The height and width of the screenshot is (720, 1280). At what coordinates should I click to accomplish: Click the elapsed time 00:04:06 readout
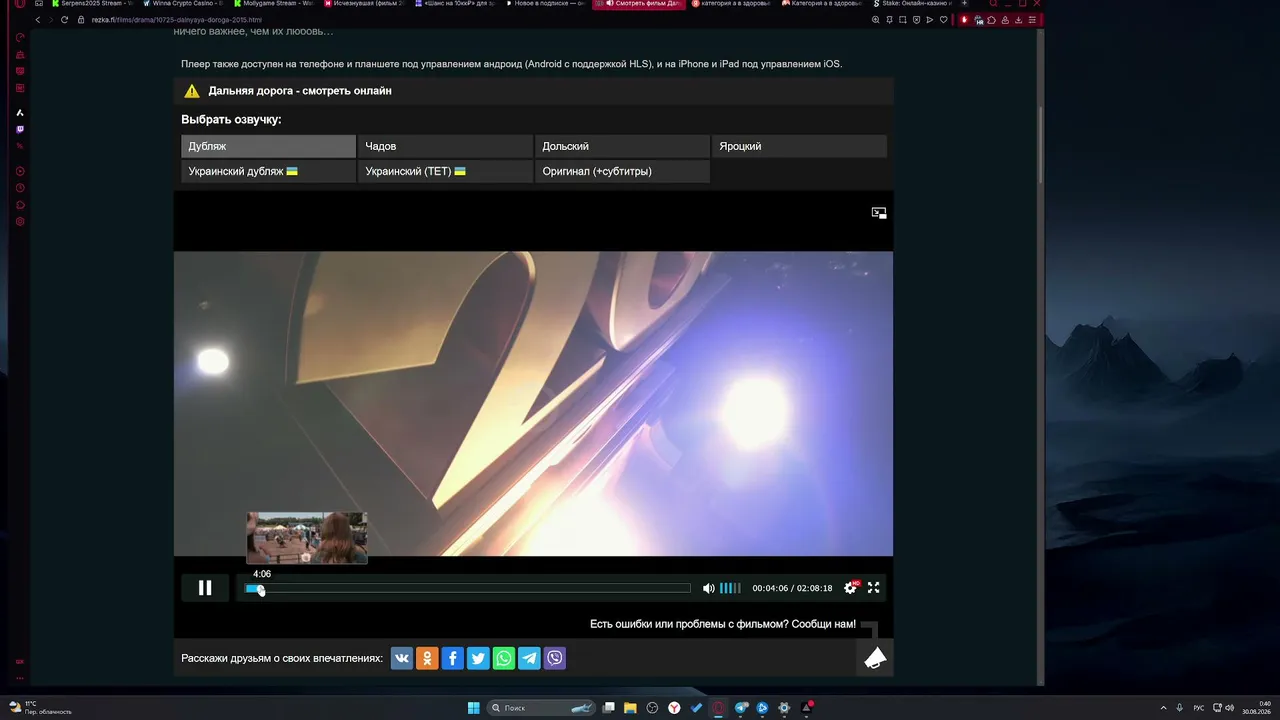point(770,588)
